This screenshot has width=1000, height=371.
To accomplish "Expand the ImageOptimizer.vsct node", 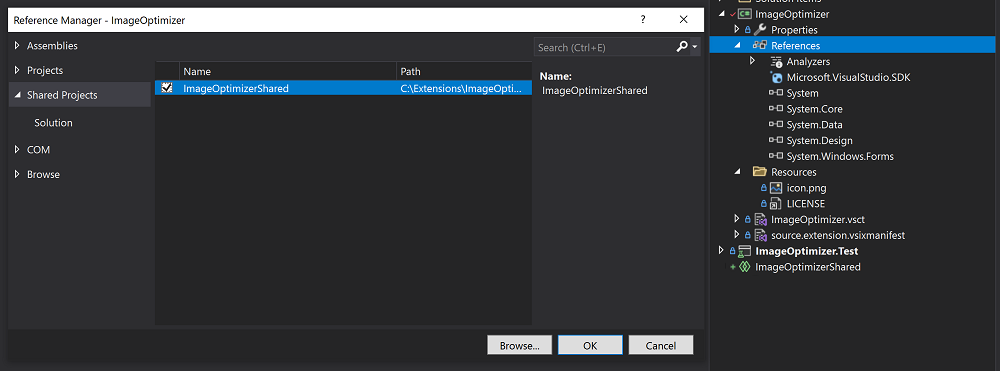I will pos(737,219).
